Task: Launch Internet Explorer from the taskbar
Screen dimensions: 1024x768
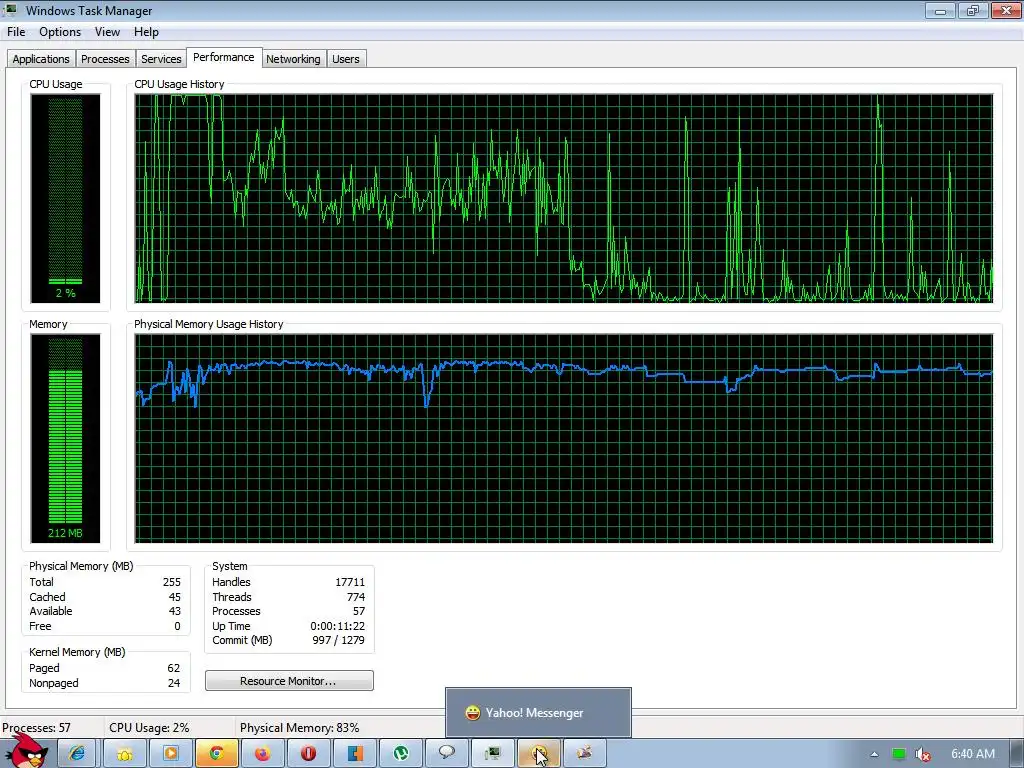Action: tap(77, 754)
